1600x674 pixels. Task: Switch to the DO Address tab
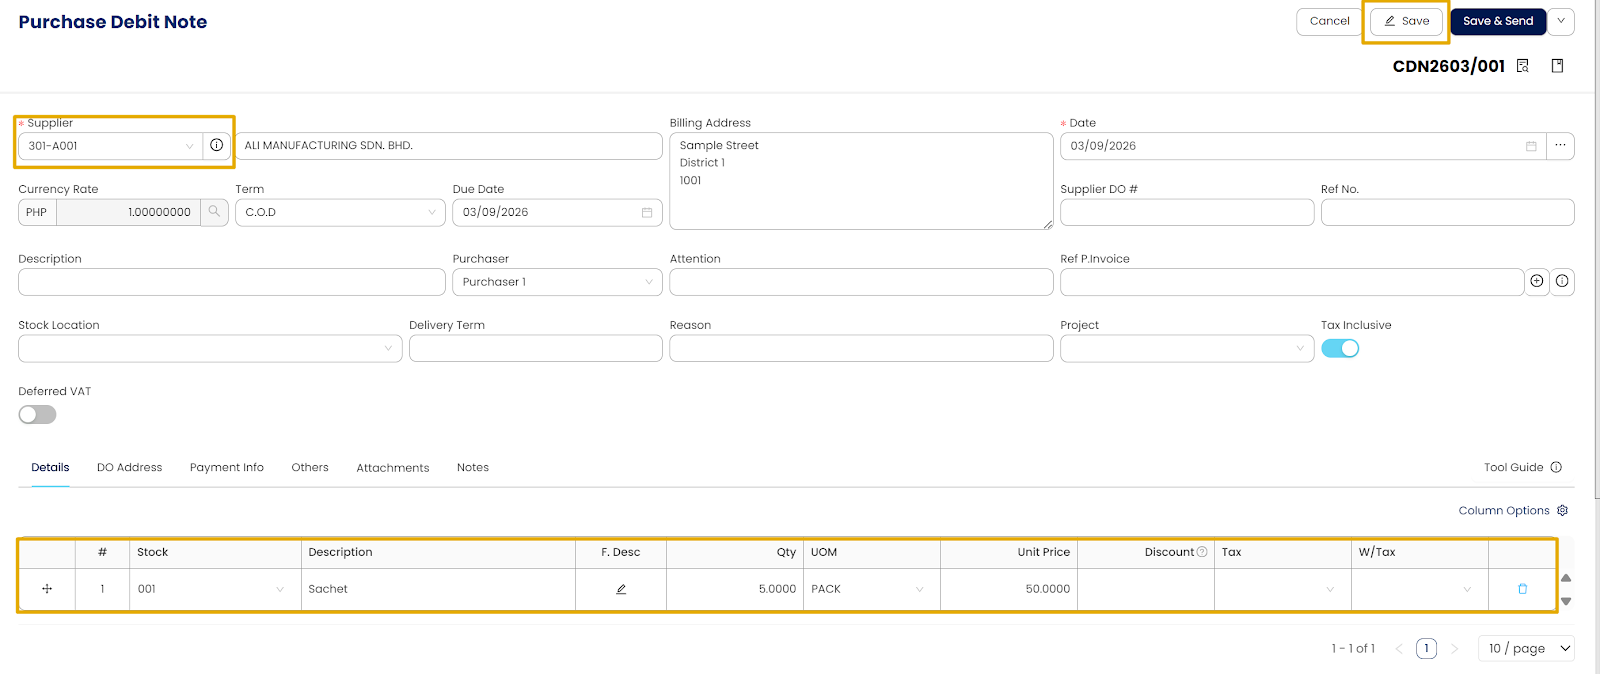point(129,467)
